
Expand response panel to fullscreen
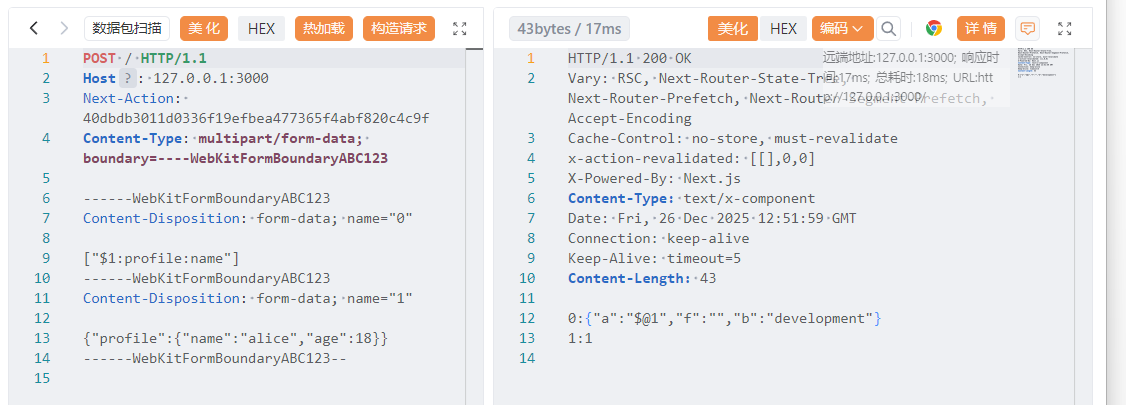[1065, 29]
